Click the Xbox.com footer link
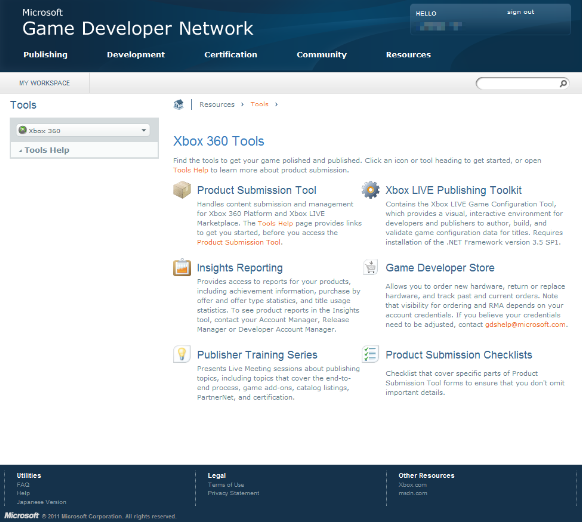Screen dimensions: 582x522 [x=412, y=485]
